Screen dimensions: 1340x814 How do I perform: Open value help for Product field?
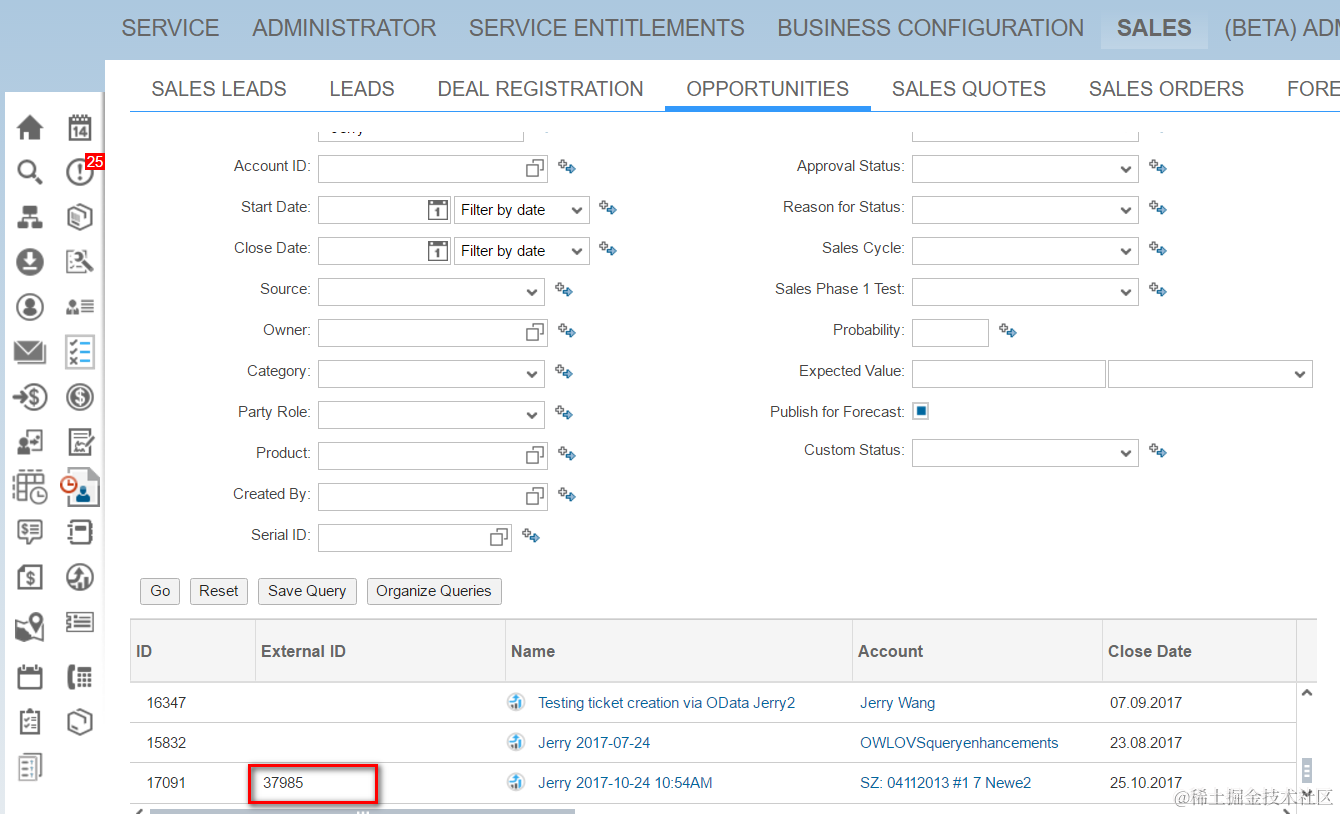coord(535,455)
